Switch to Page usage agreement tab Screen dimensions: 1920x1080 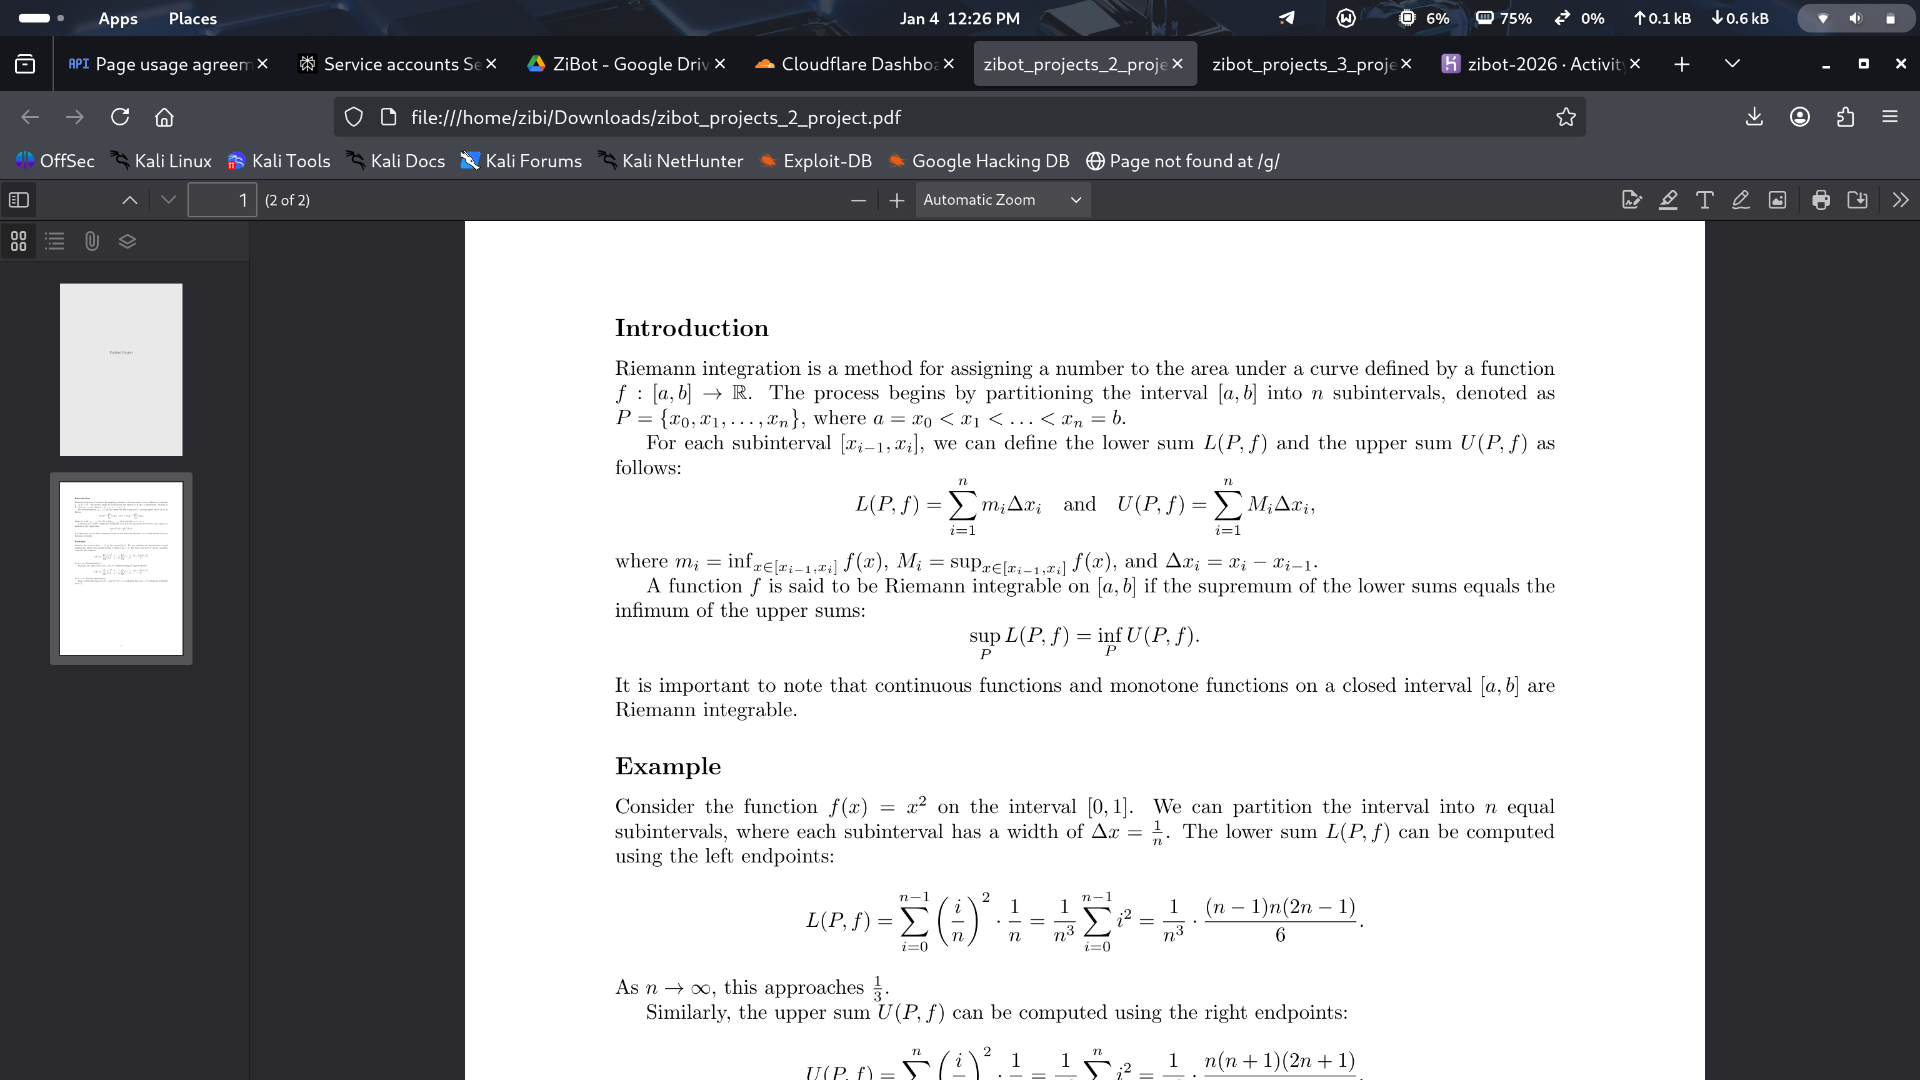[x=168, y=64]
